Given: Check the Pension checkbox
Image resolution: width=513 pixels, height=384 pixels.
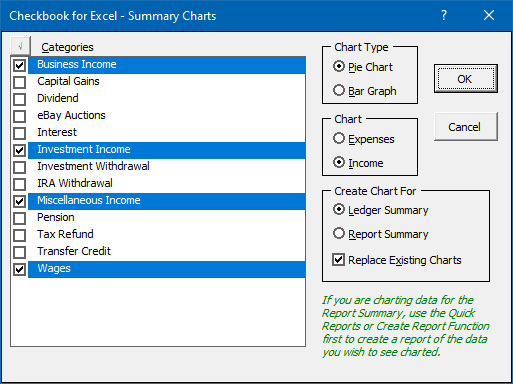Looking at the screenshot, I should [20, 218].
